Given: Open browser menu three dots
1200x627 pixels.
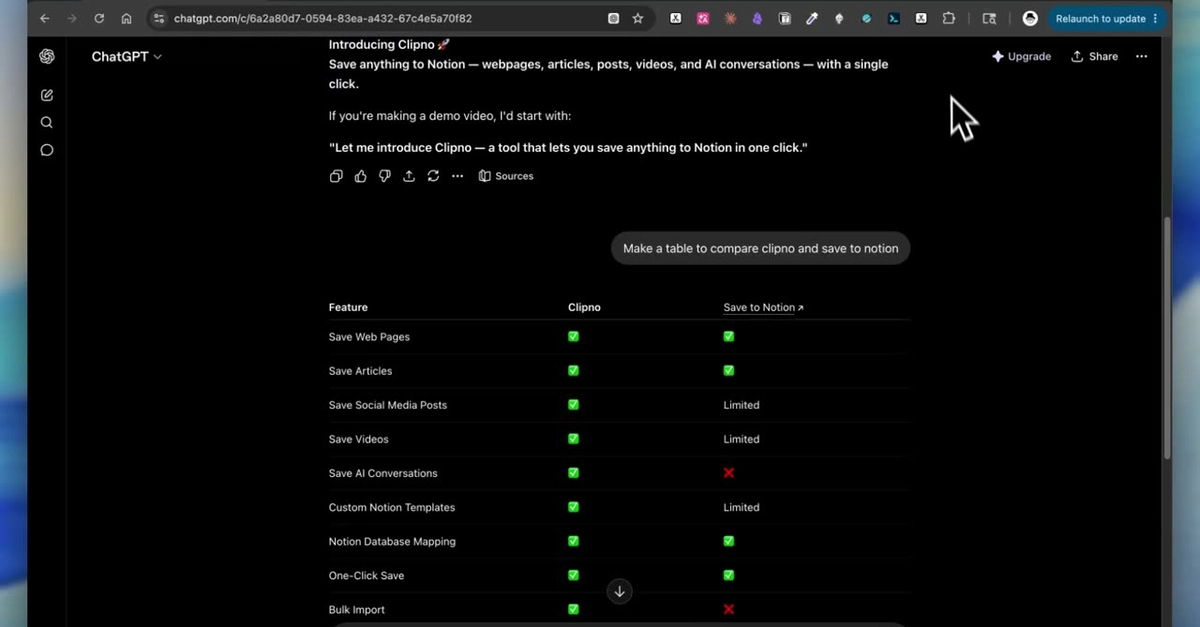Looking at the screenshot, I should click(x=1156, y=18).
